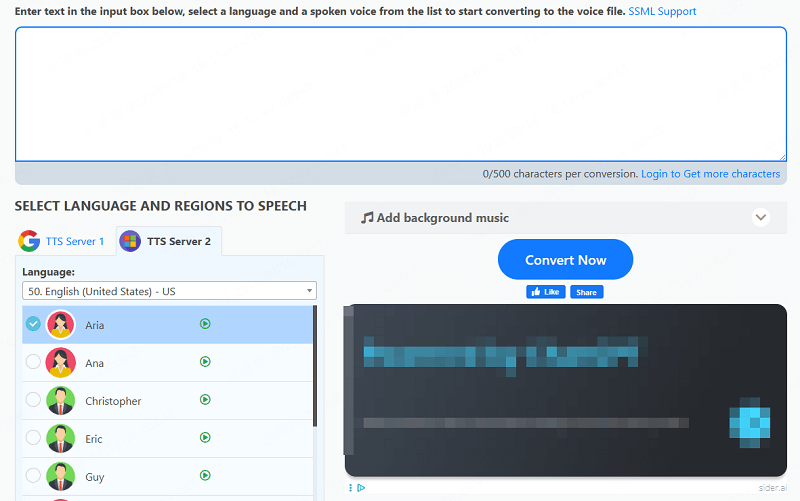The image size is (800, 501).
Task: Click the Guy voice name
Action: tap(95, 477)
